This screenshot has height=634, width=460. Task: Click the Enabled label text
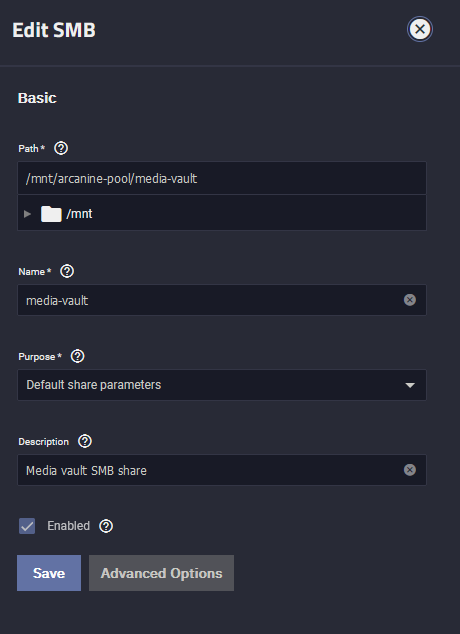tap(69, 526)
